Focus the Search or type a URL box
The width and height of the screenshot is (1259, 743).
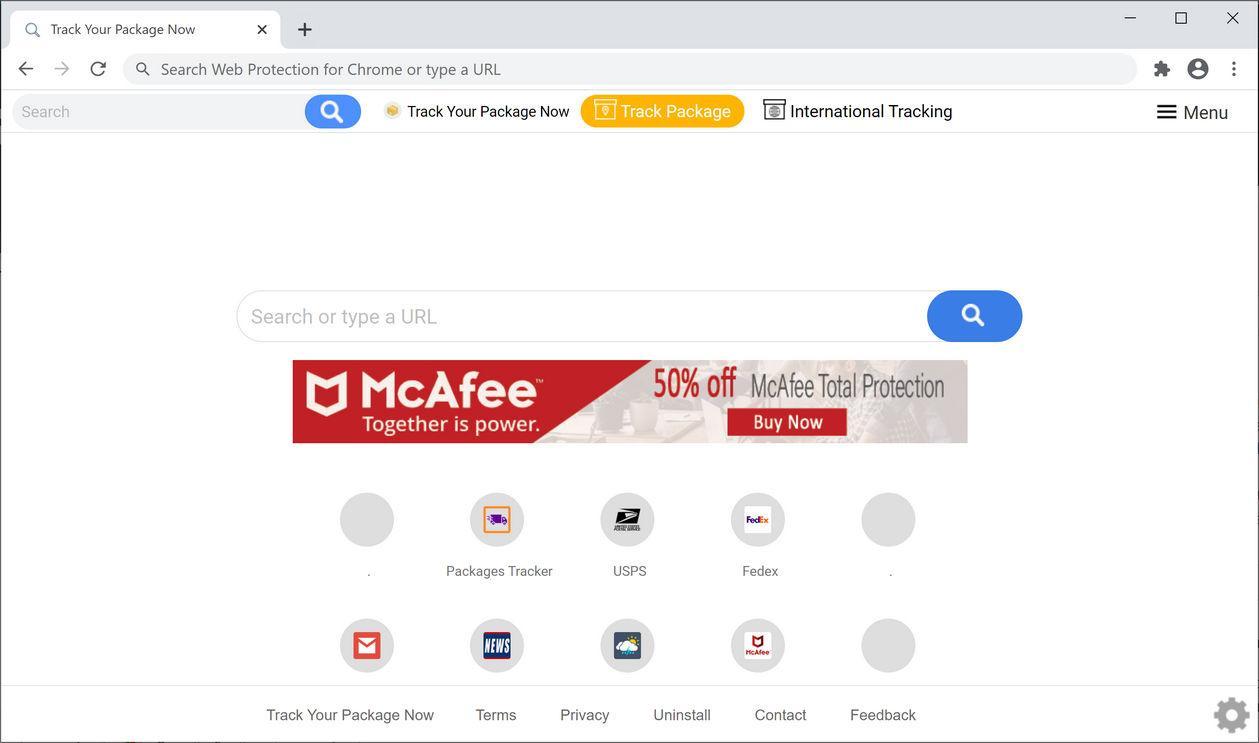[583, 316]
